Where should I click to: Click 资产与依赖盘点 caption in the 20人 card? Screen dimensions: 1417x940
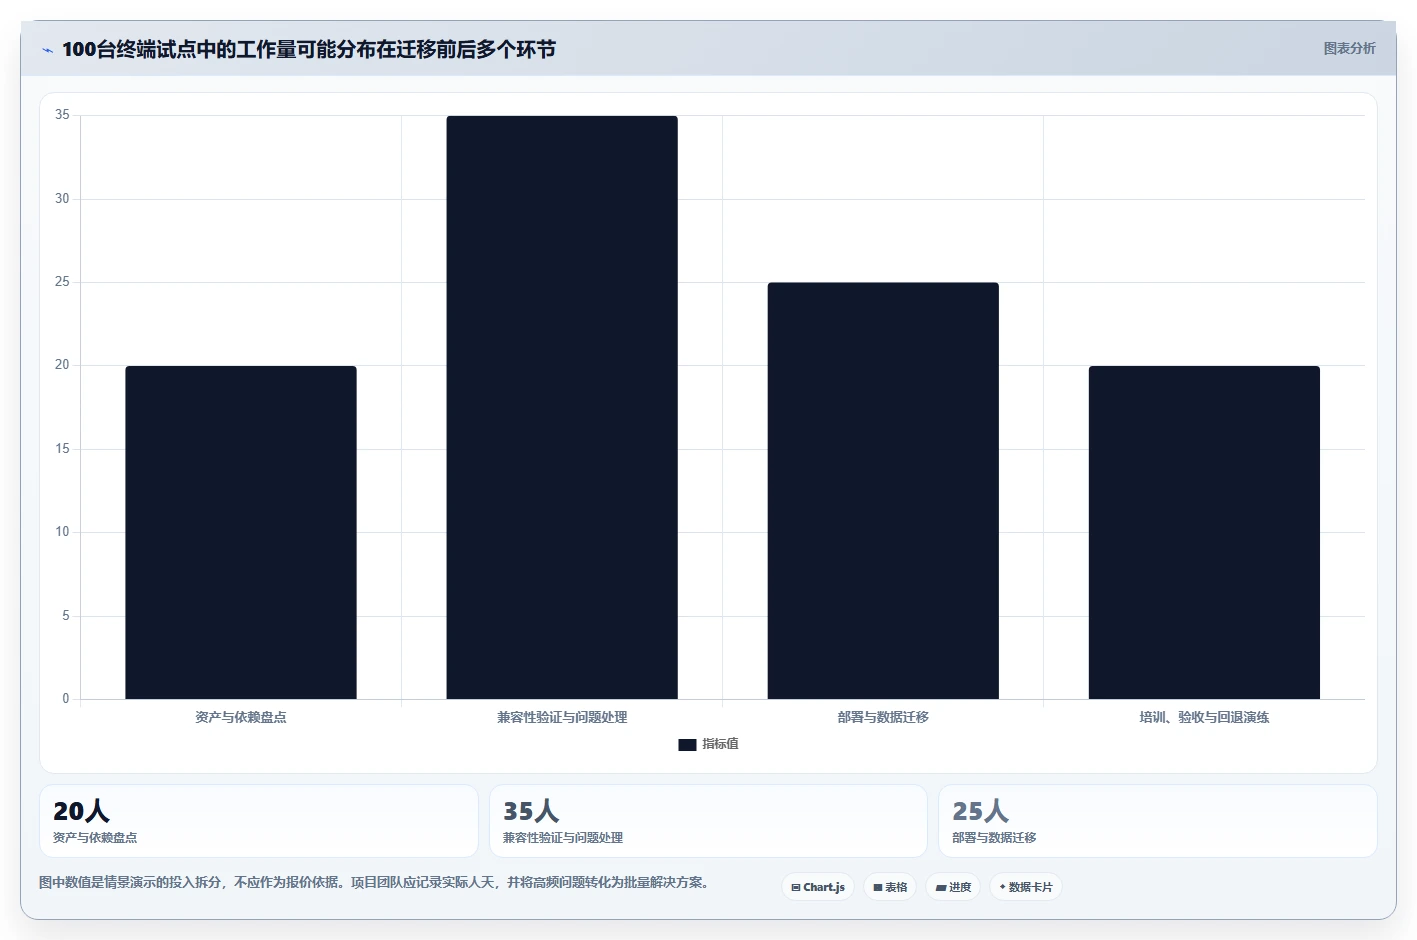click(95, 838)
